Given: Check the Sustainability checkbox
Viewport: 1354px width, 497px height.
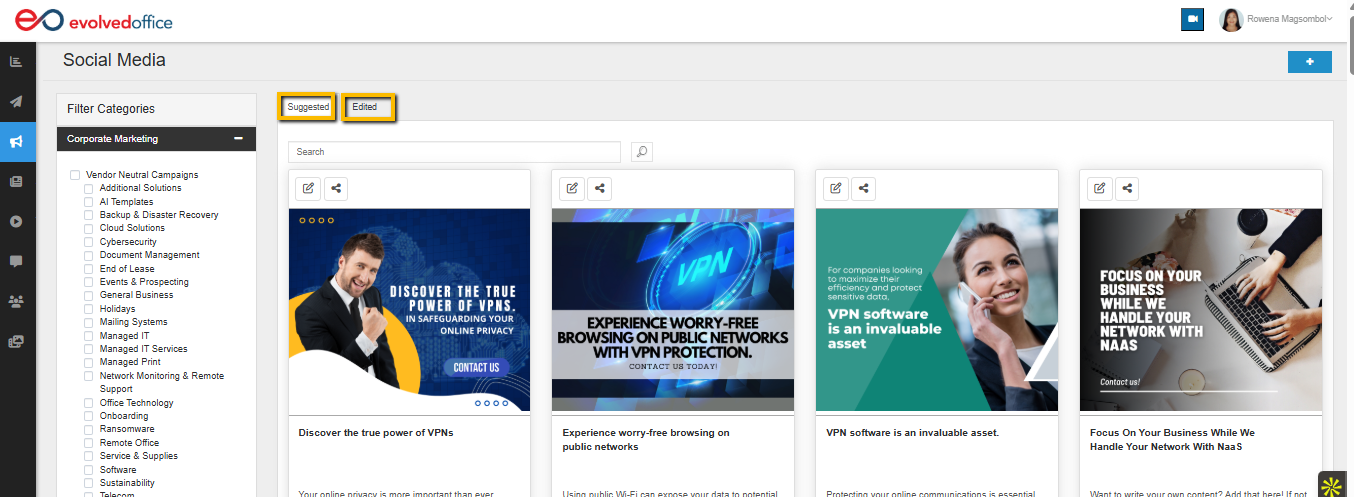Looking at the screenshot, I should (88, 483).
